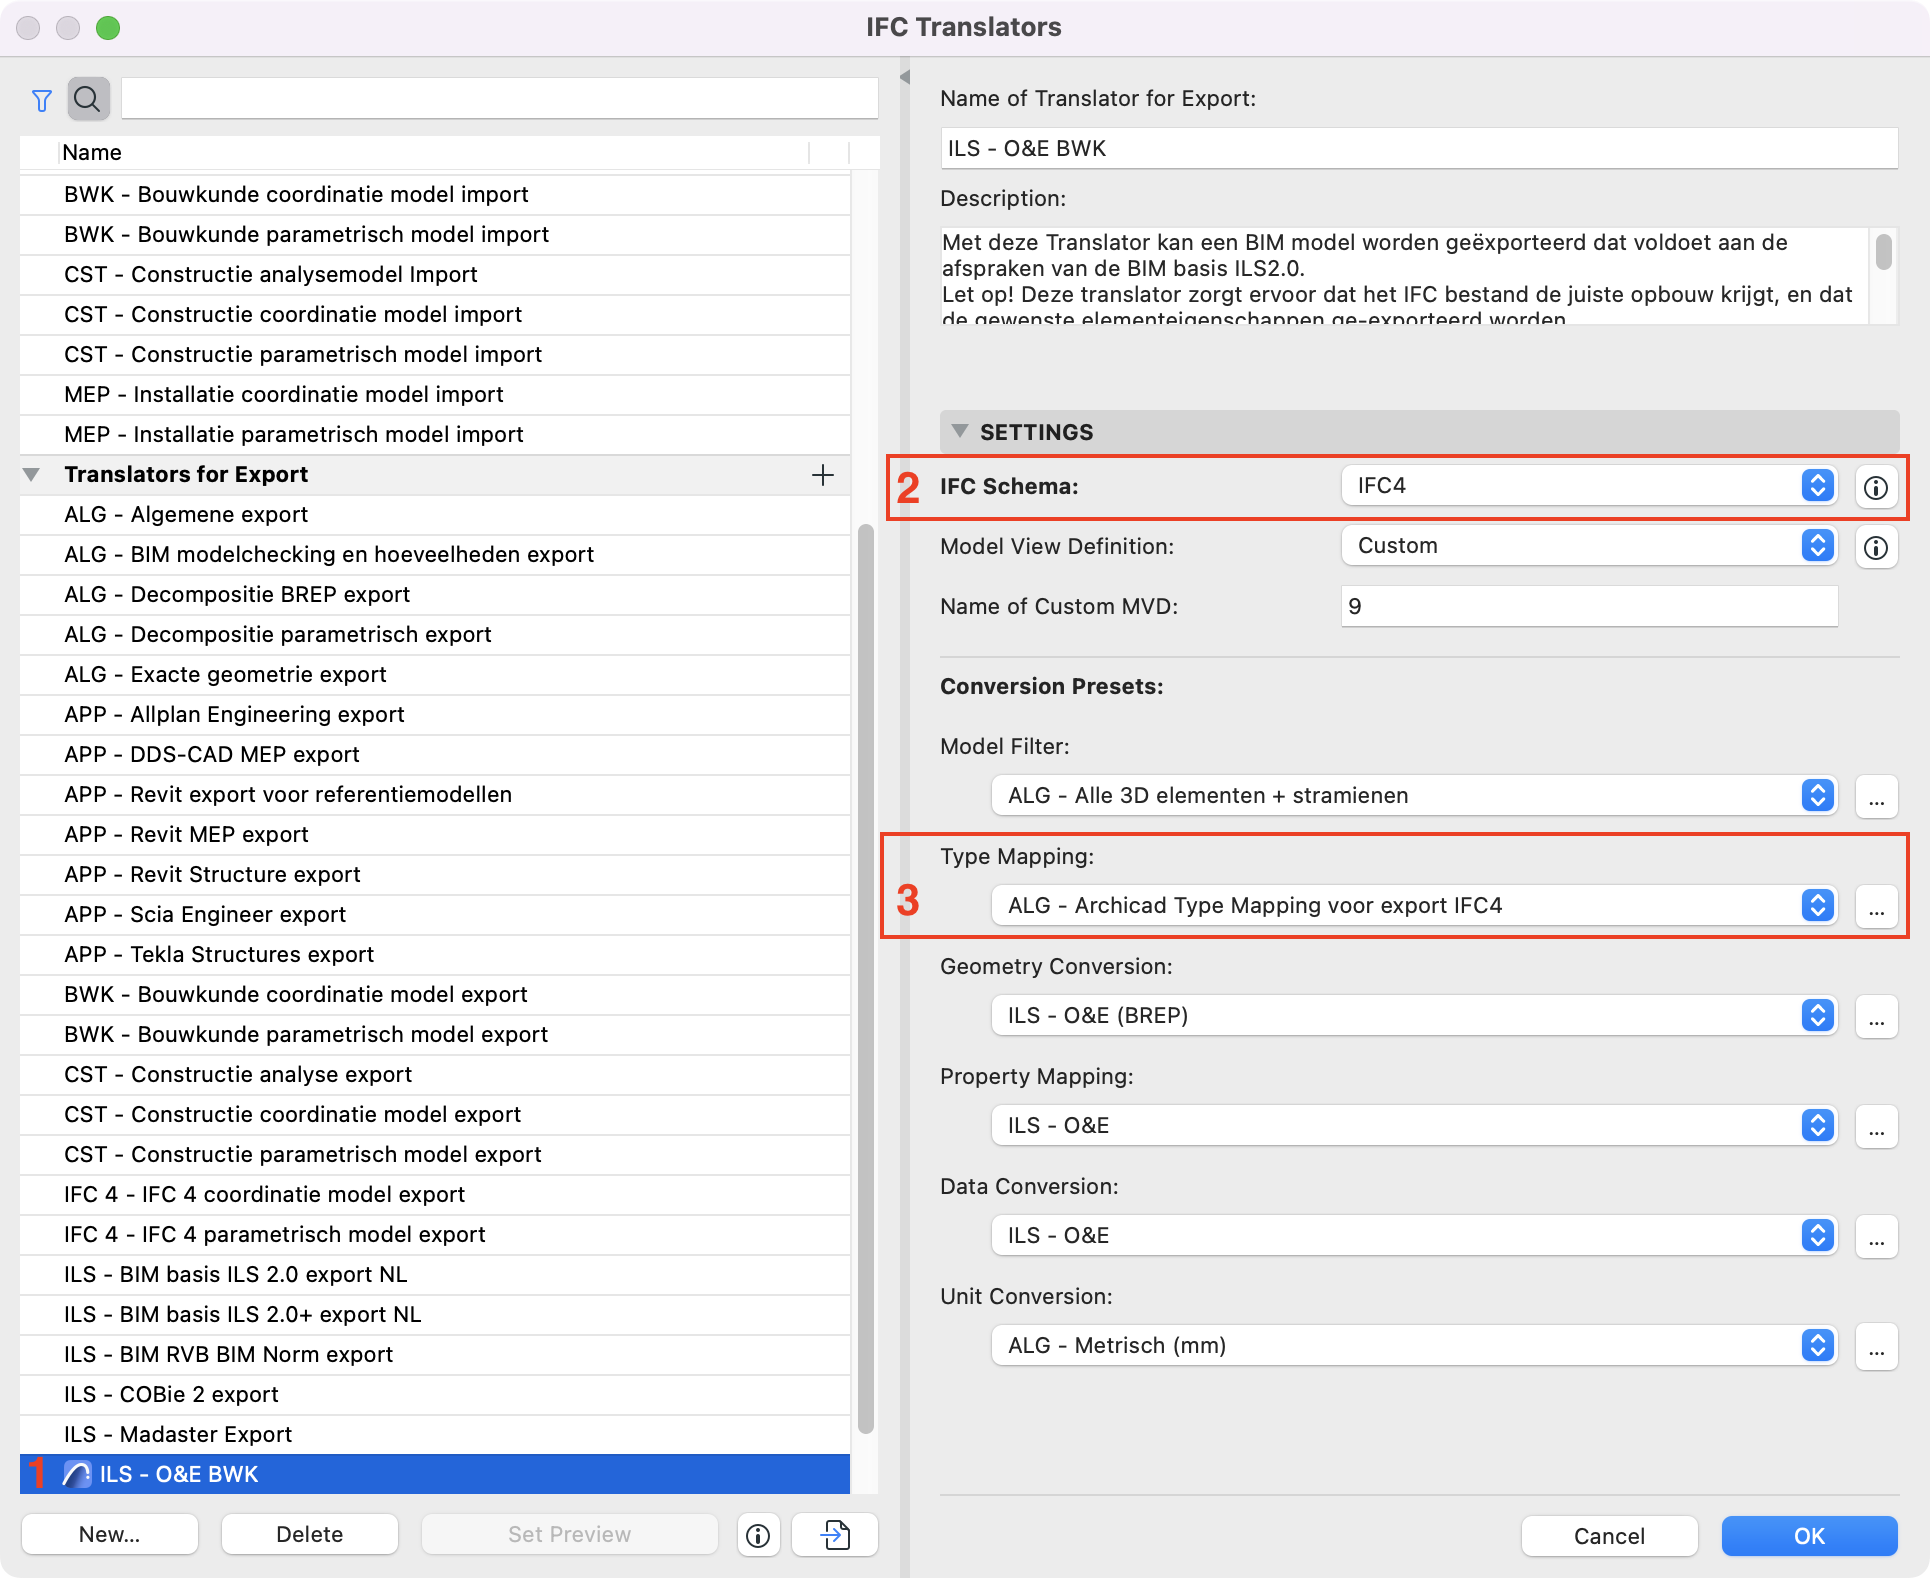The height and width of the screenshot is (1578, 1930).
Task: Click the filter funnel icon
Action: click(x=41, y=100)
